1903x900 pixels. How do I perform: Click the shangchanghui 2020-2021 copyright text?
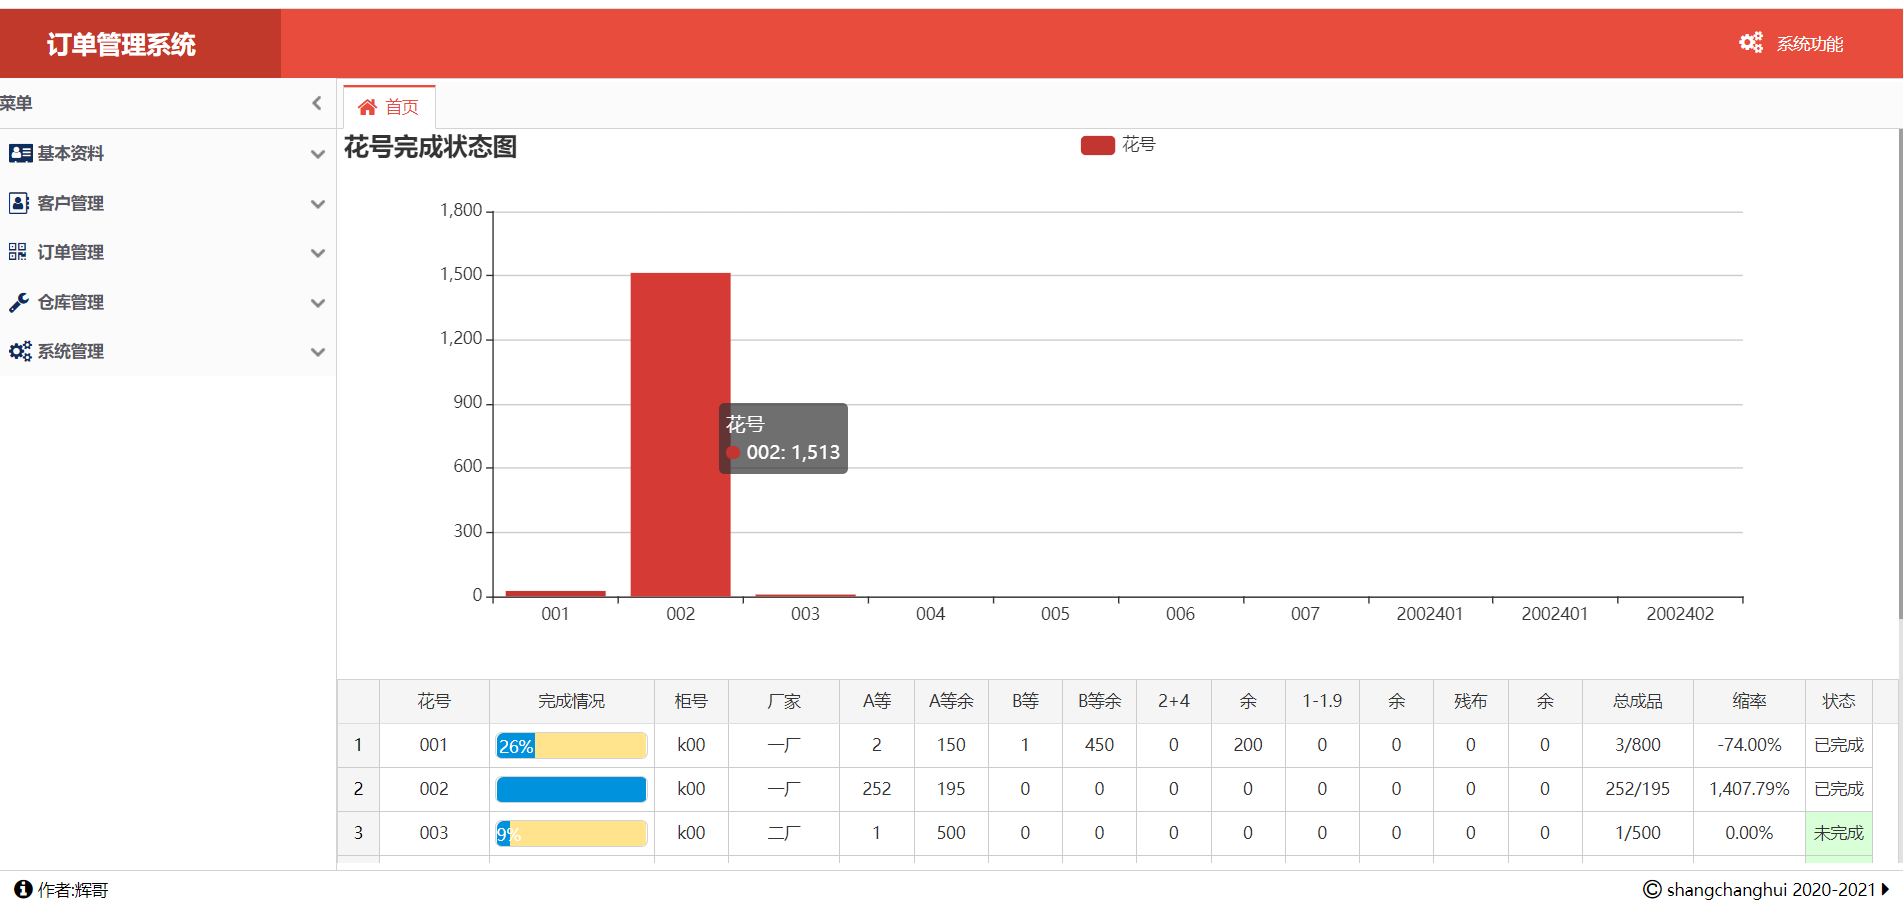click(1770, 889)
